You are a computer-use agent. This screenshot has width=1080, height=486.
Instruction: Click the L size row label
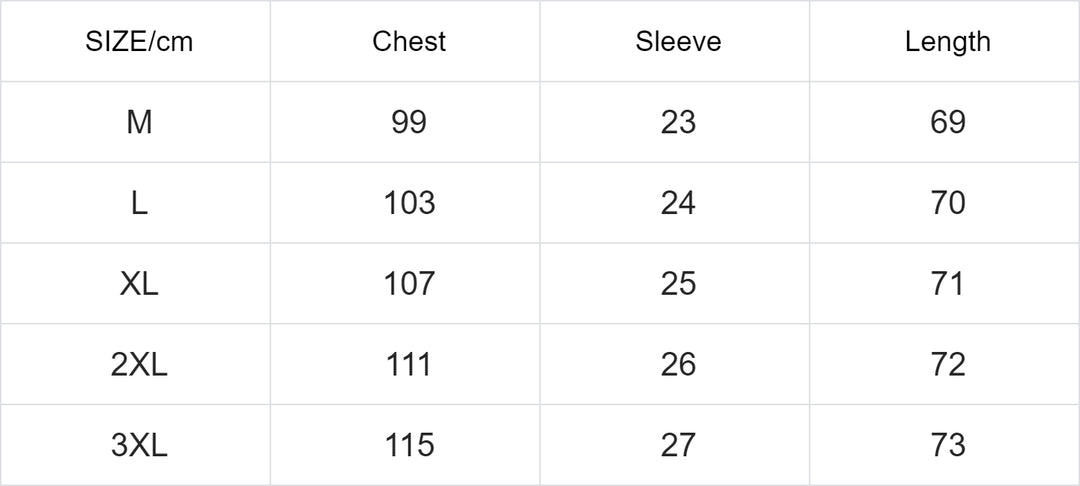point(139,204)
